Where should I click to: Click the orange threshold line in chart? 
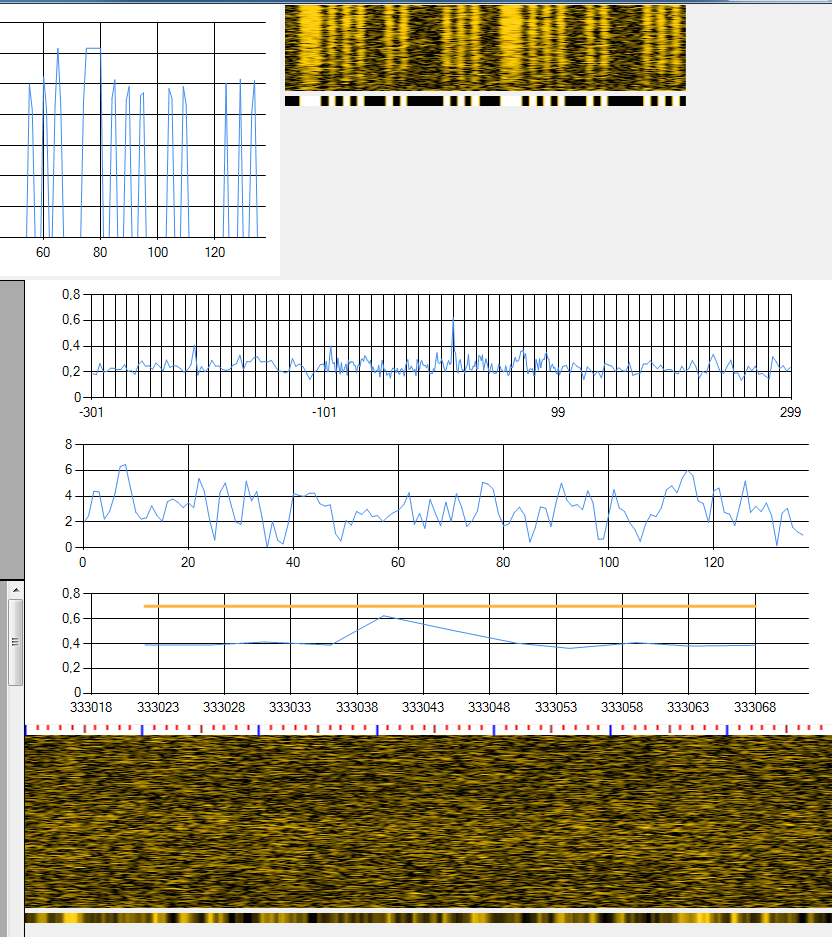[449, 606]
